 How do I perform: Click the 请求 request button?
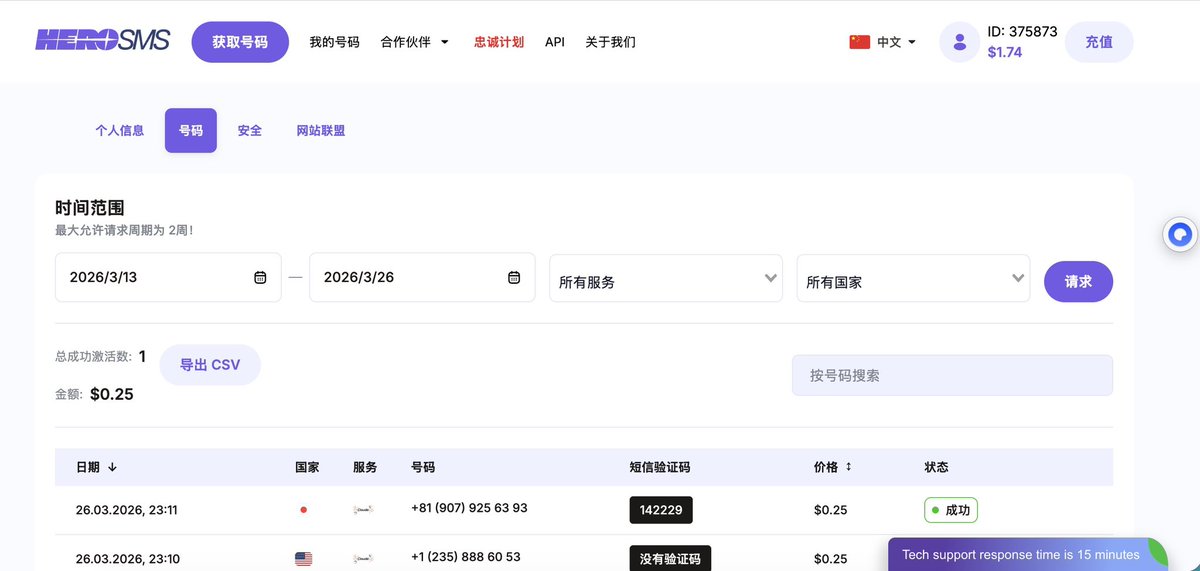(1078, 281)
